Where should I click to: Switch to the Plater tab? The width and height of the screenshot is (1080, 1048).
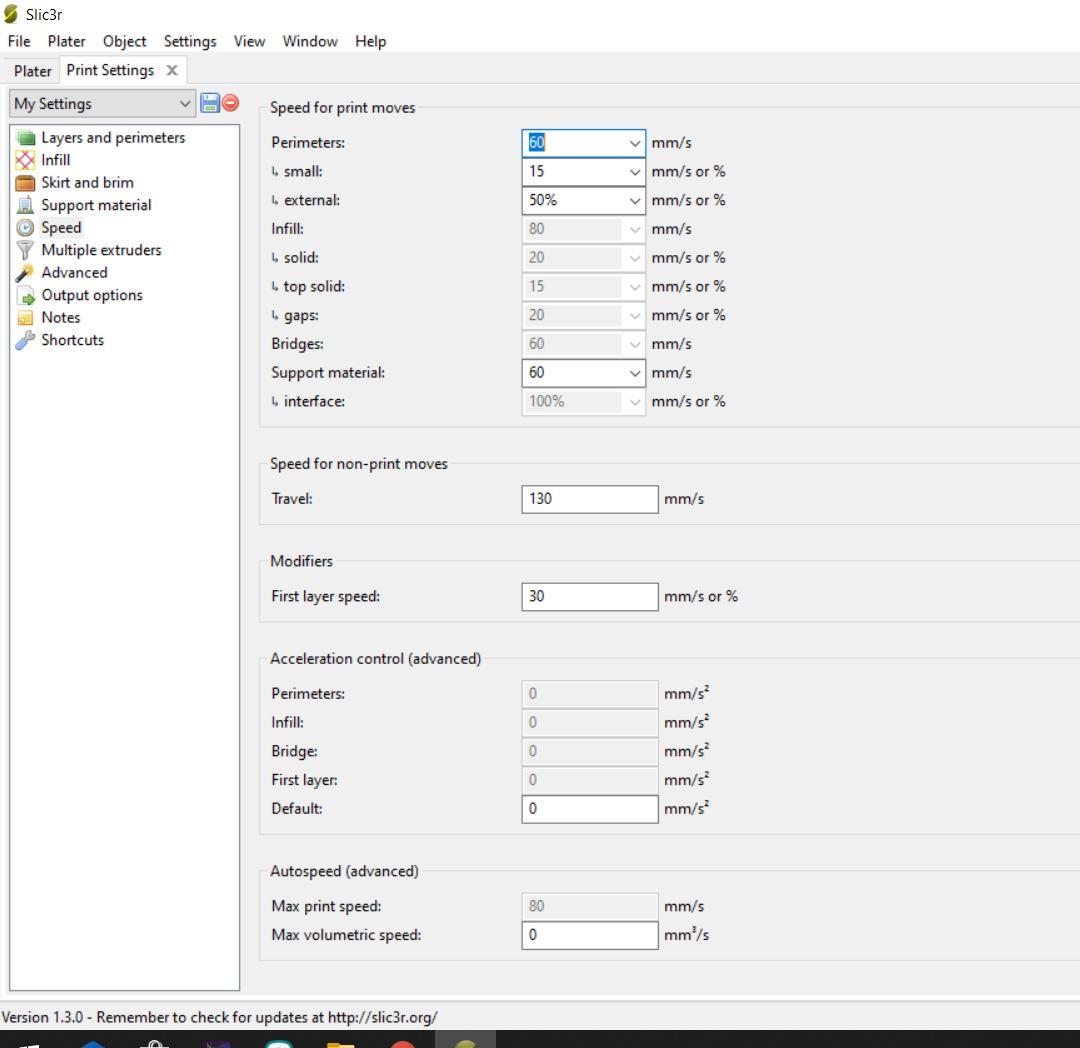coord(33,71)
